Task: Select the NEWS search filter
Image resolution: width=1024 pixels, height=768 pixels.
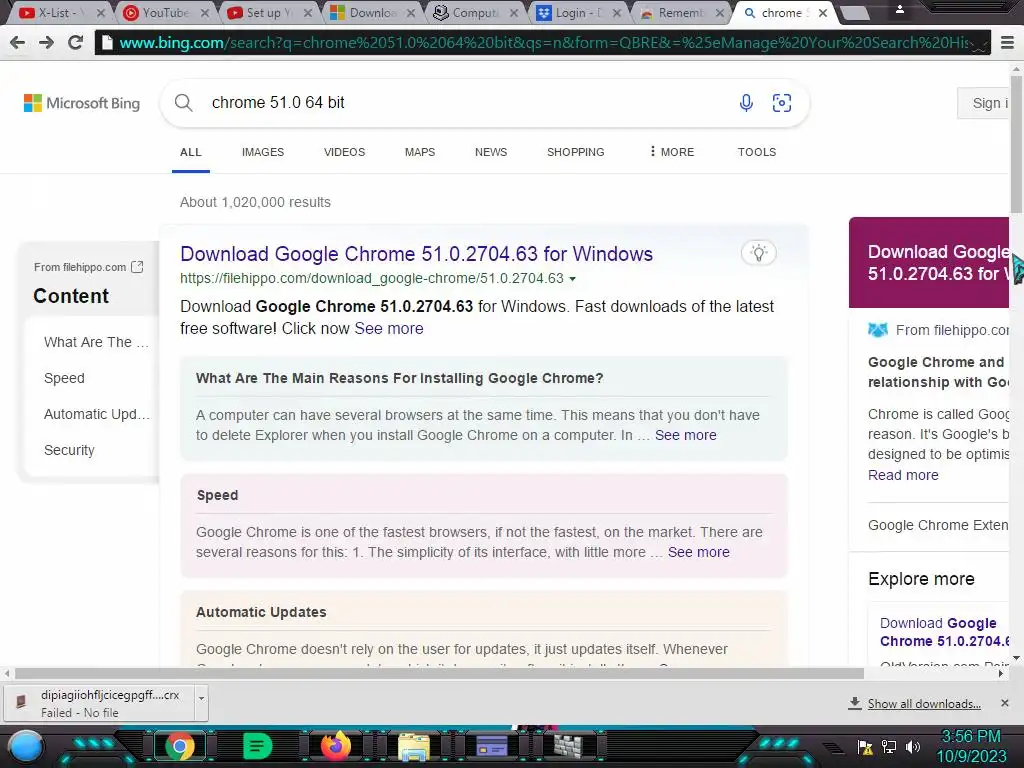Action: (x=490, y=152)
